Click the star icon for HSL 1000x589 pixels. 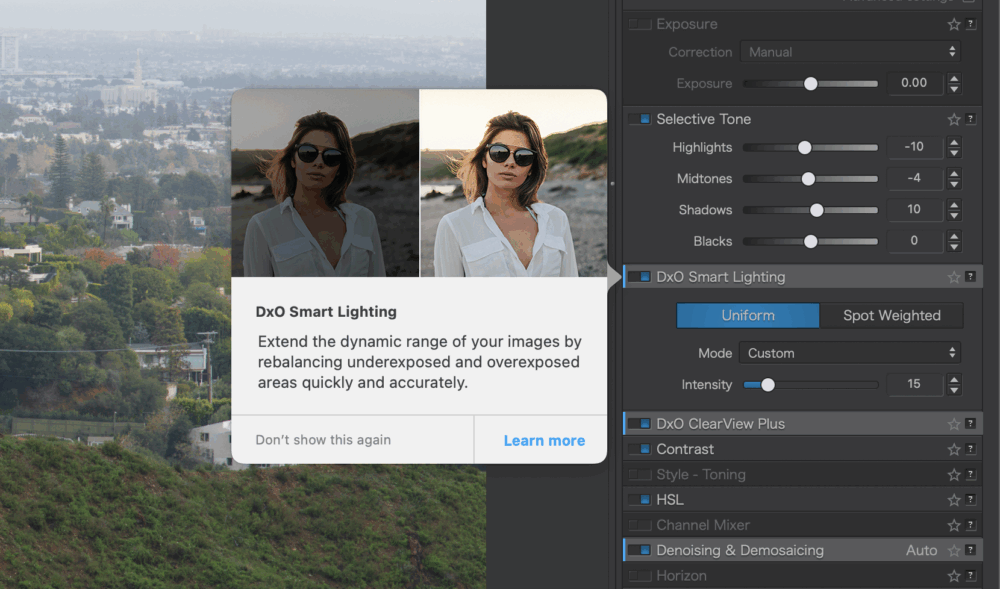[954, 500]
